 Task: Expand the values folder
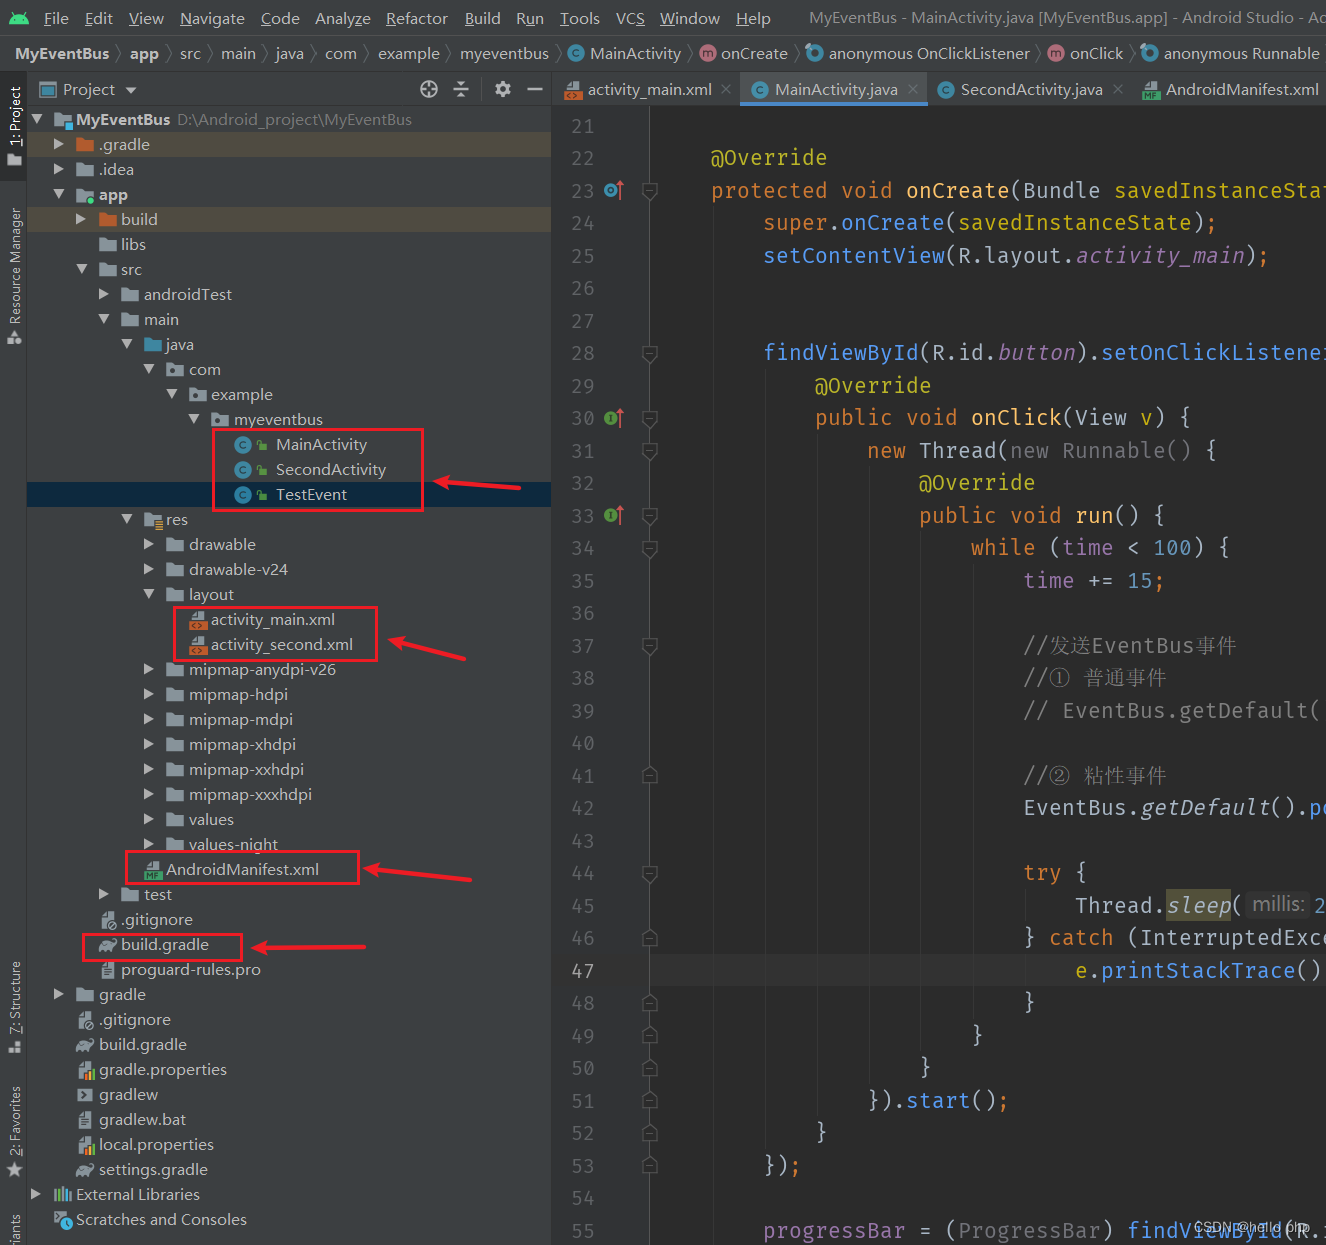(149, 819)
